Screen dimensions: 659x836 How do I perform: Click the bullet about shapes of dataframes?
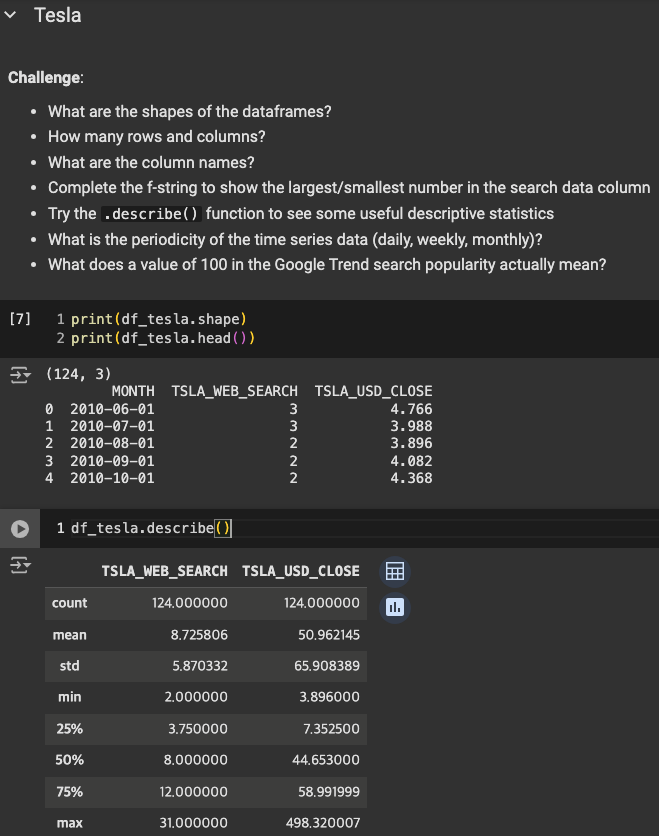point(189,111)
